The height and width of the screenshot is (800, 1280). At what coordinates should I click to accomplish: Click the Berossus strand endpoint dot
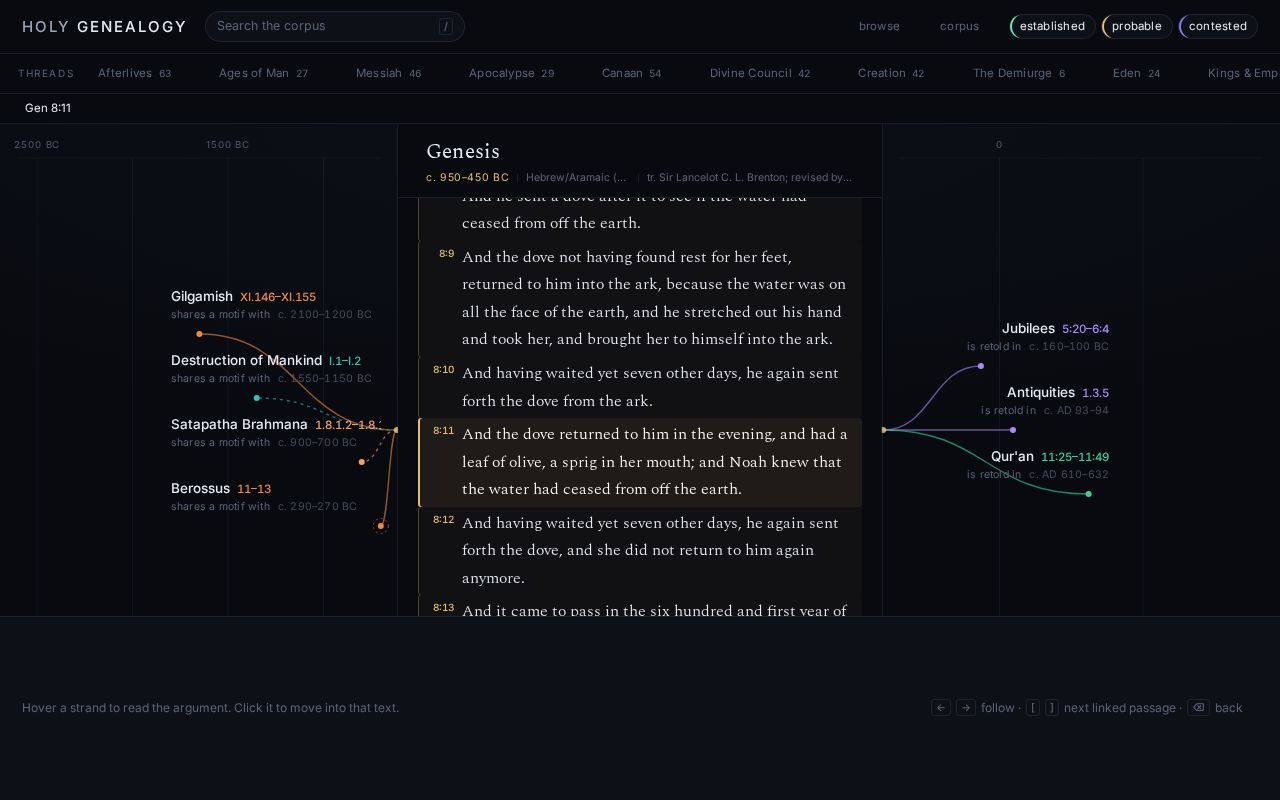point(381,526)
